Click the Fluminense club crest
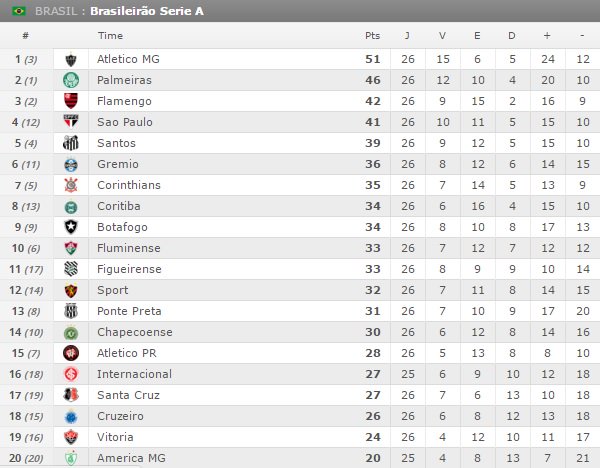Screen dimensions: 600x468 coord(71,248)
